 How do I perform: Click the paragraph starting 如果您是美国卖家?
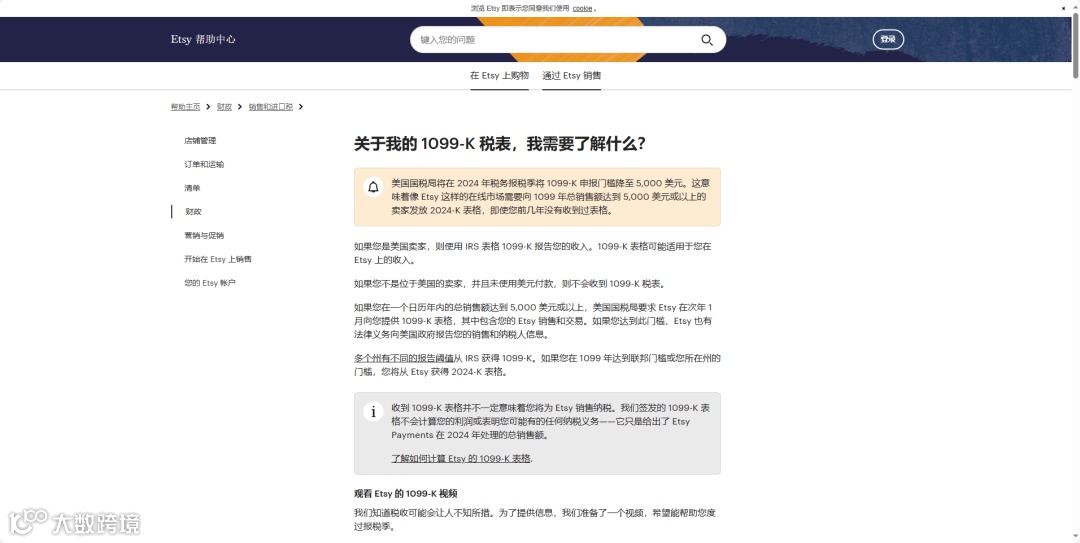(x=533, y=253)
